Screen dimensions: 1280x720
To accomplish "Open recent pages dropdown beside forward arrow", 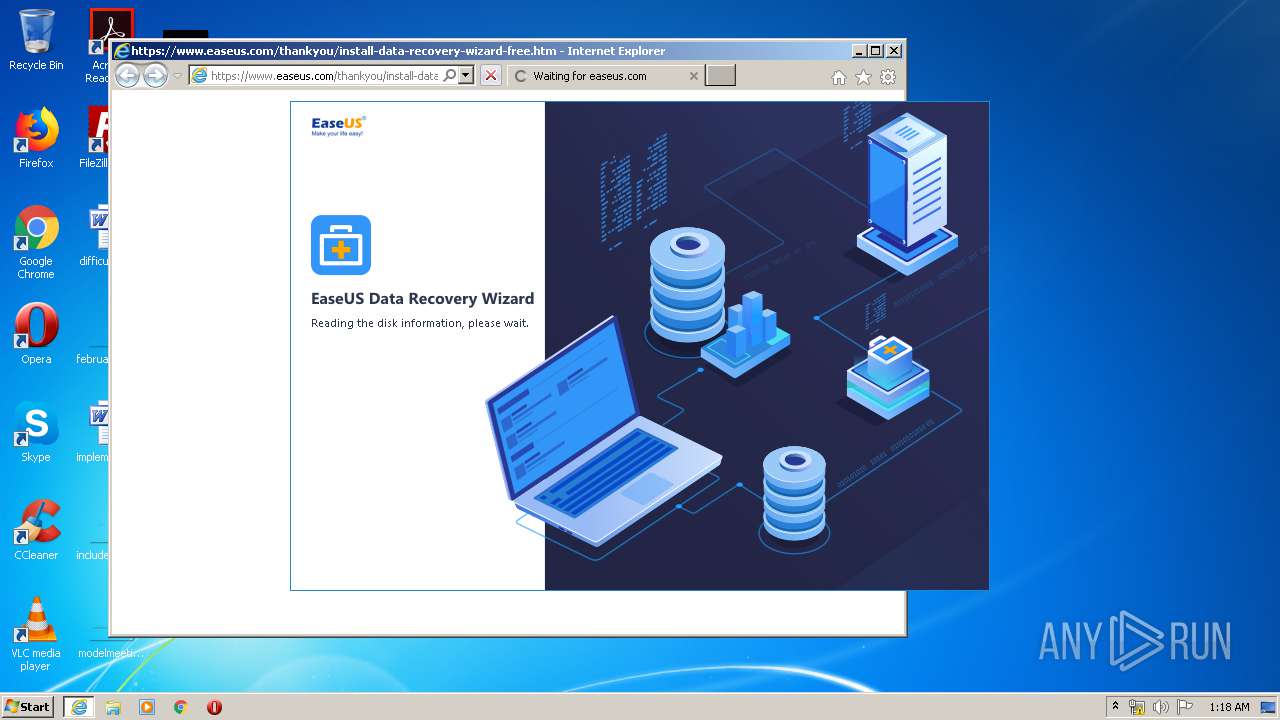I will coord(177,76).
